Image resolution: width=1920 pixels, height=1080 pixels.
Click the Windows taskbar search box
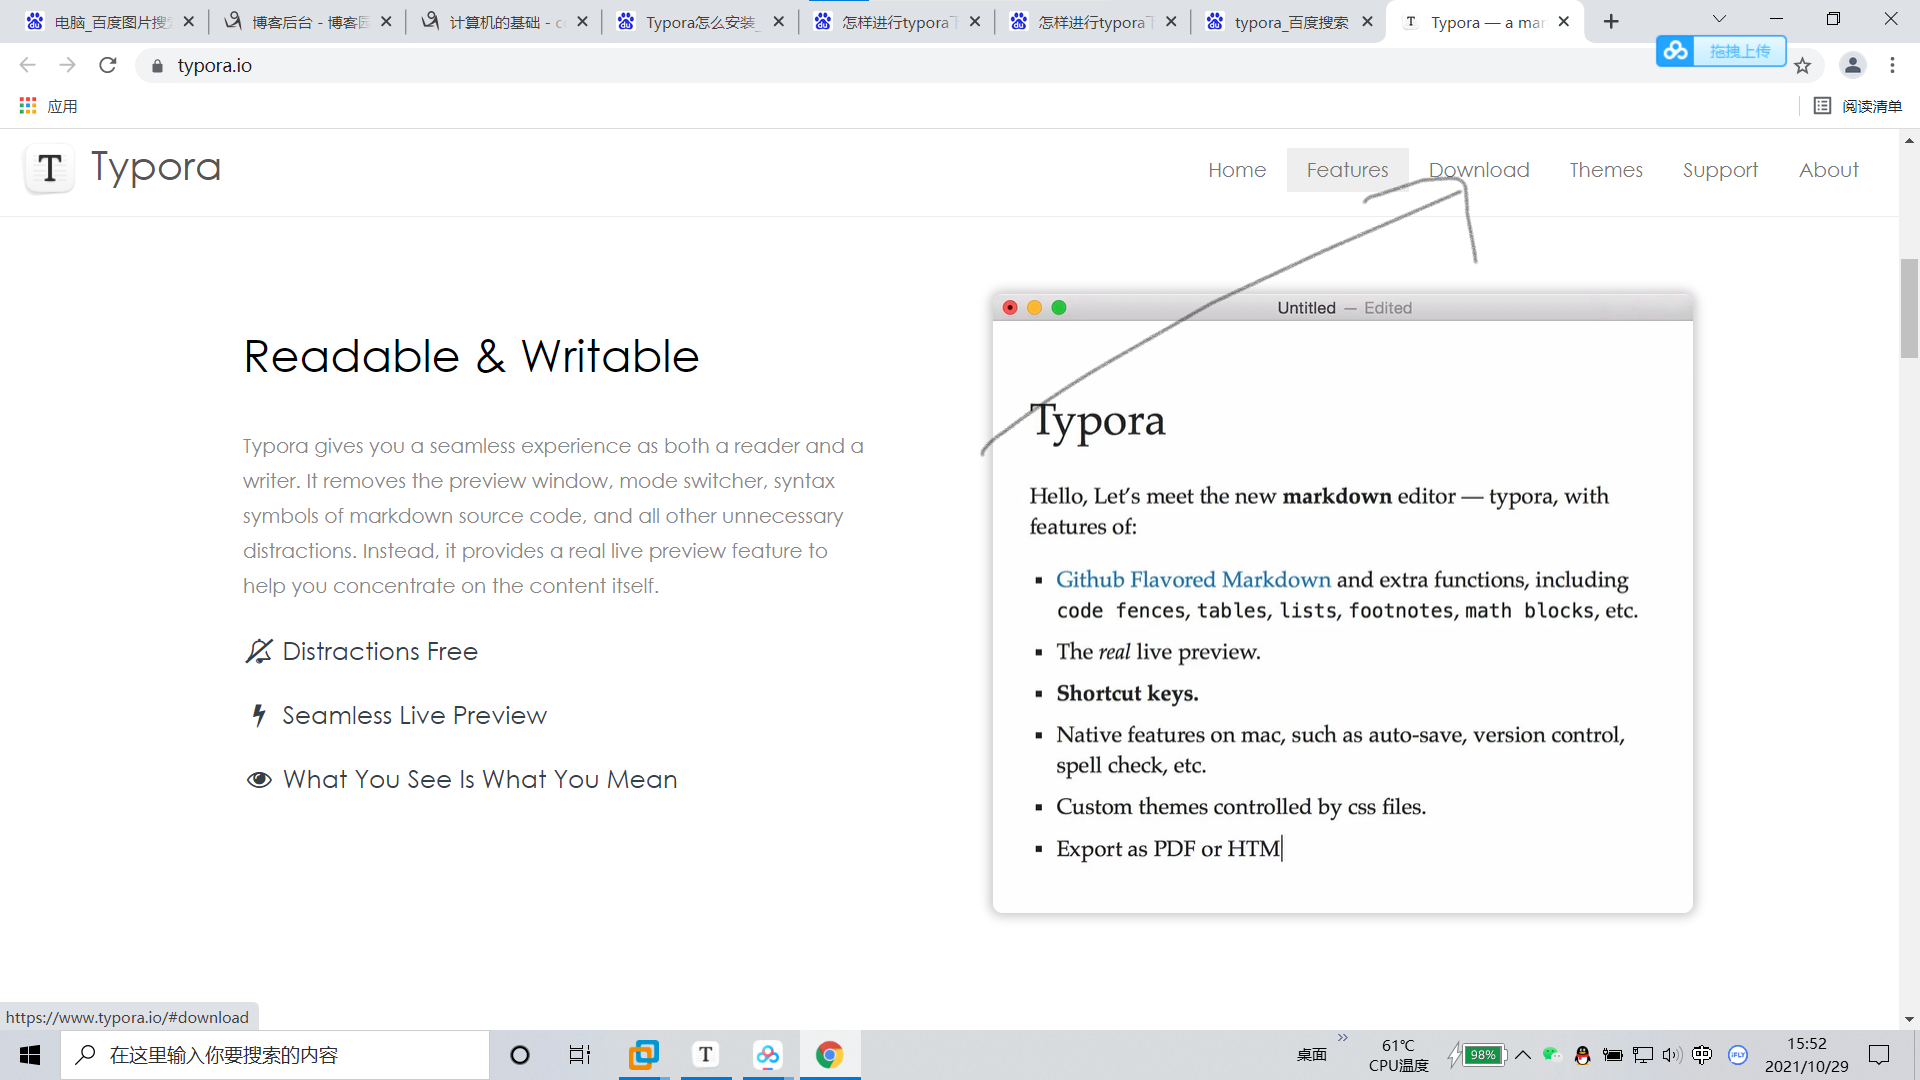point(275,1054)
